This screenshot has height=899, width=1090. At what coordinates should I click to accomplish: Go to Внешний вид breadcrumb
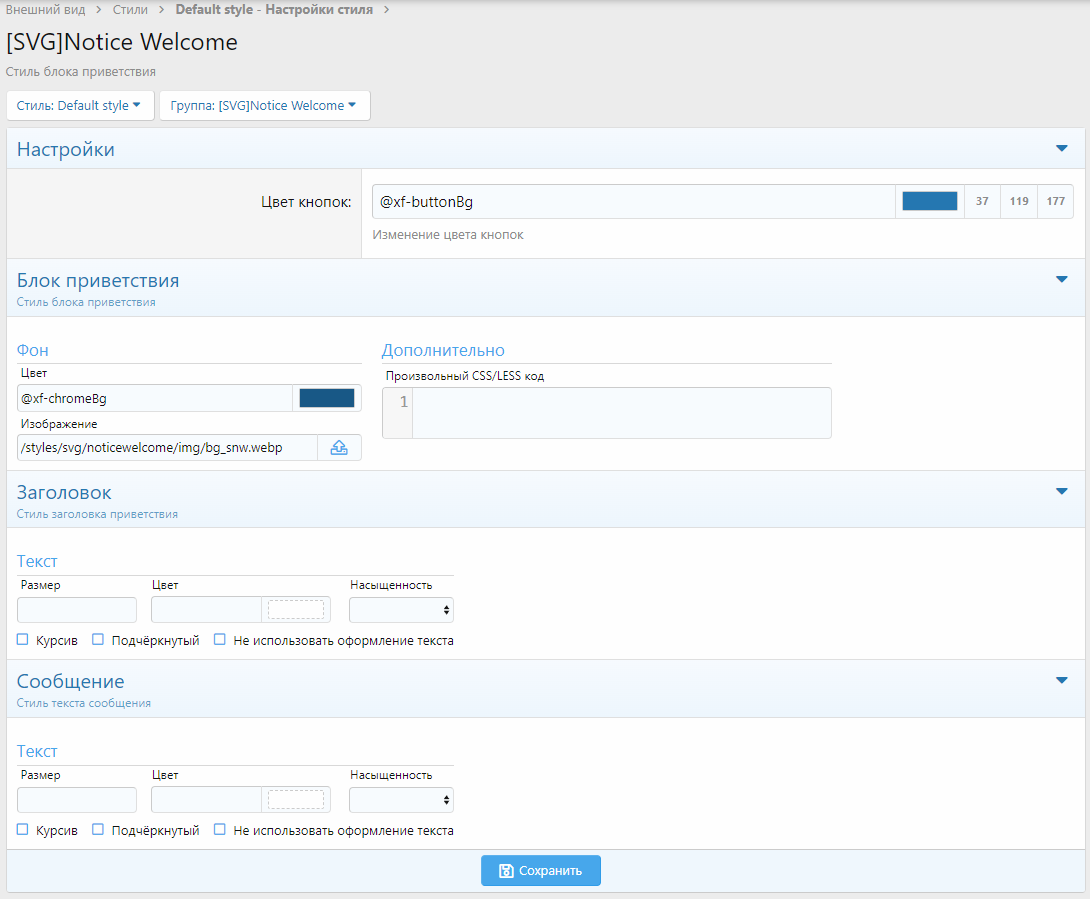point(45,10)
